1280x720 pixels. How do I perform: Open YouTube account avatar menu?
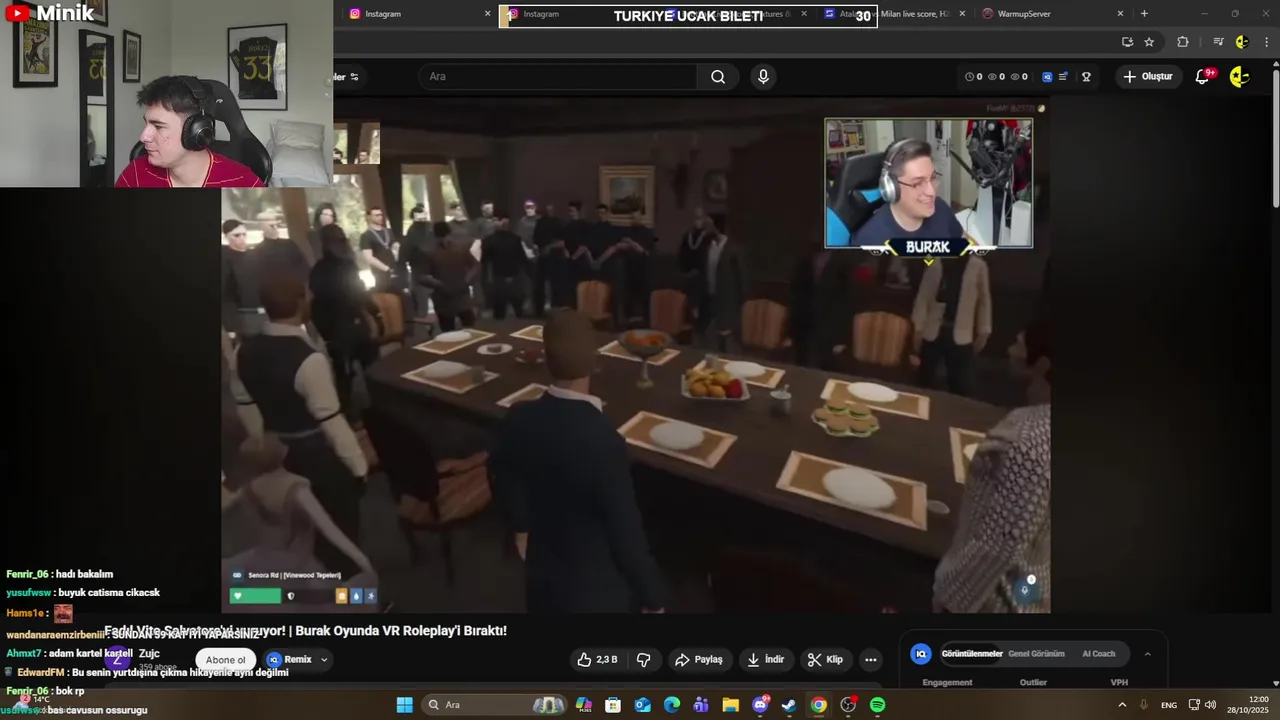tap(1239, 77)
